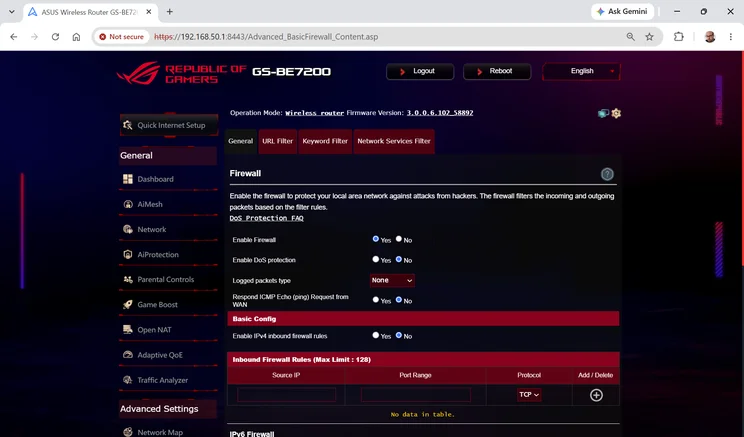Open the TCP protocol dropdown
Screen dimensions: 744x437
(529, 394)
